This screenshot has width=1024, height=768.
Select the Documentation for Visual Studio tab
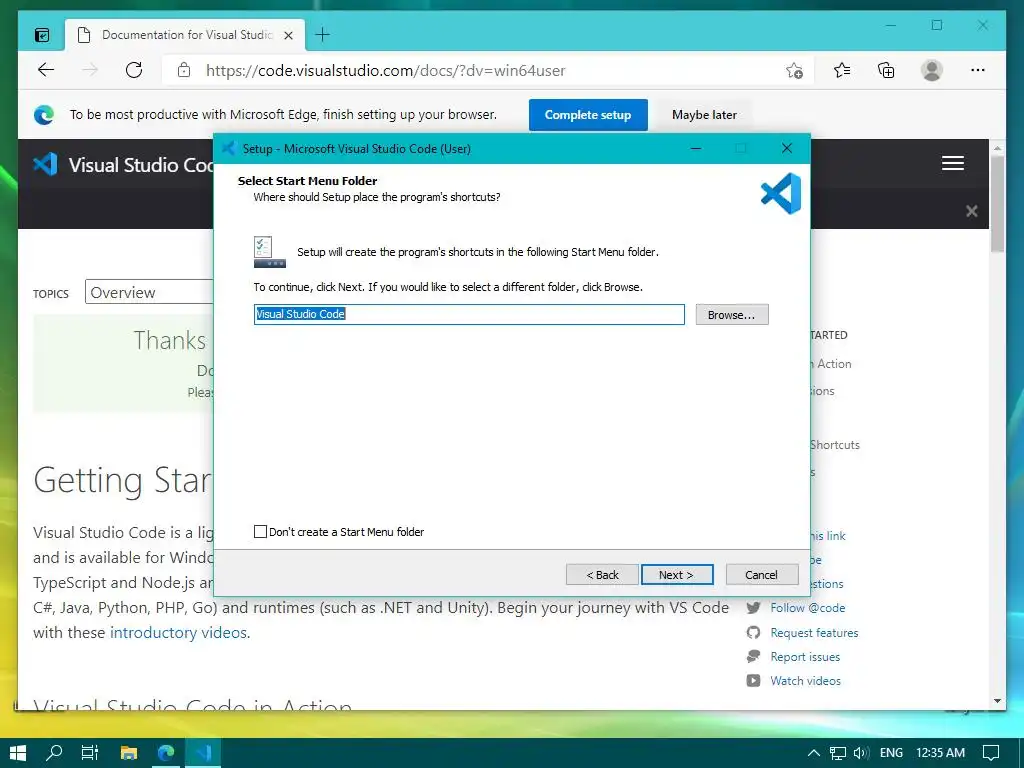[185, 35]
